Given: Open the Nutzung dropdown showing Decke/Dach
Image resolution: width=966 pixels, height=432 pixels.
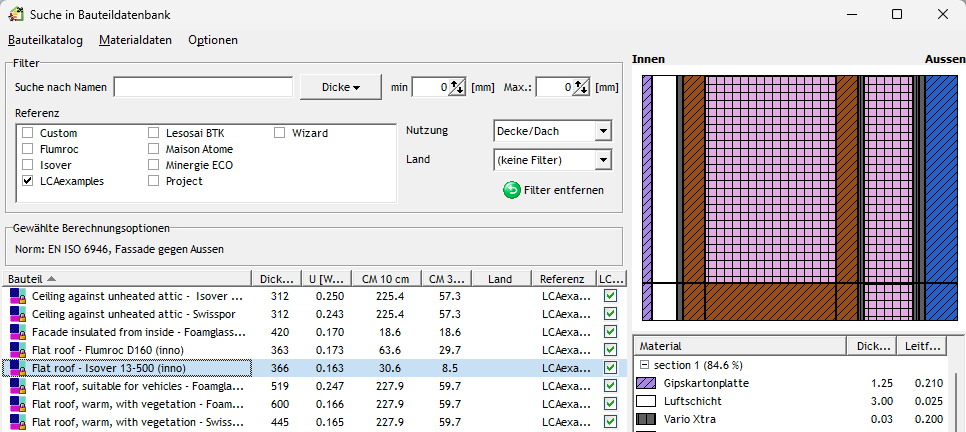Looking at the screenshot, I should click(x=602, y=131).
